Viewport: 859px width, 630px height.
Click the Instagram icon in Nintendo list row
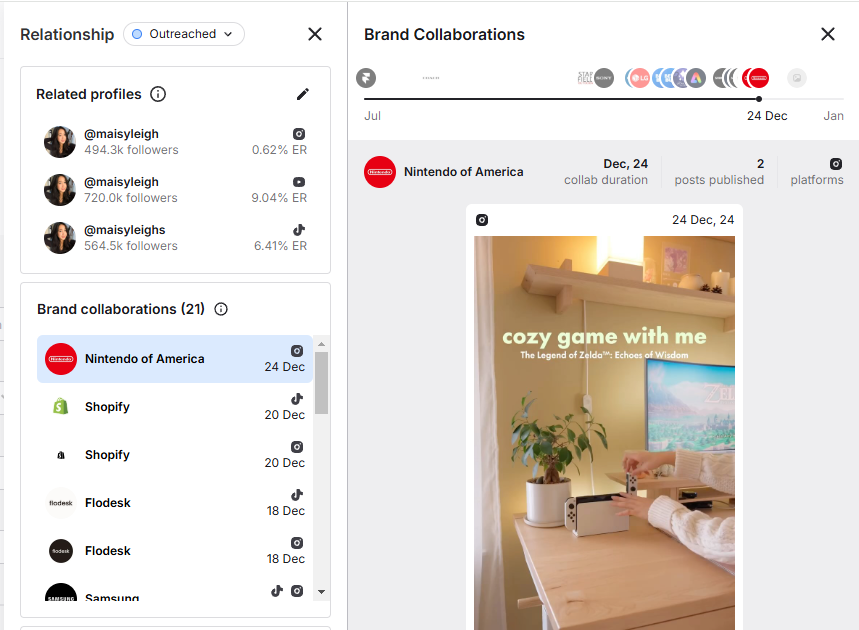297,351
